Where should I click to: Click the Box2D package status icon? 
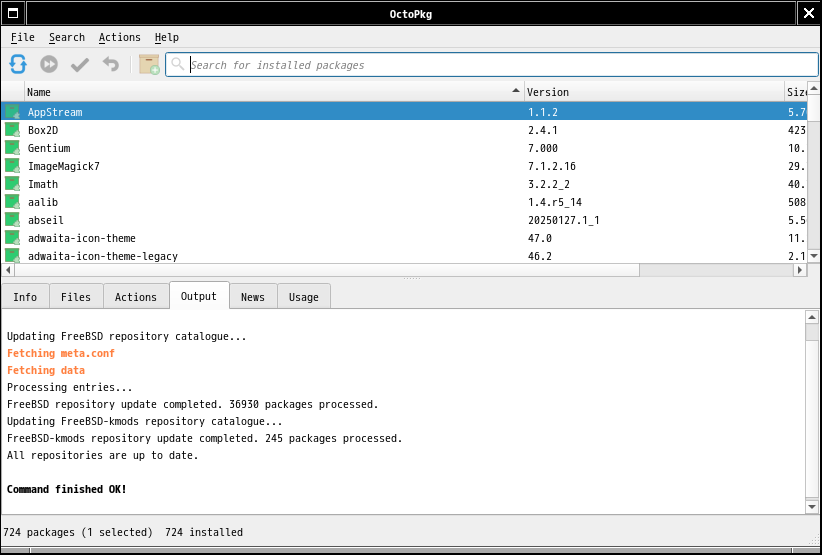[x=13, y=130]
